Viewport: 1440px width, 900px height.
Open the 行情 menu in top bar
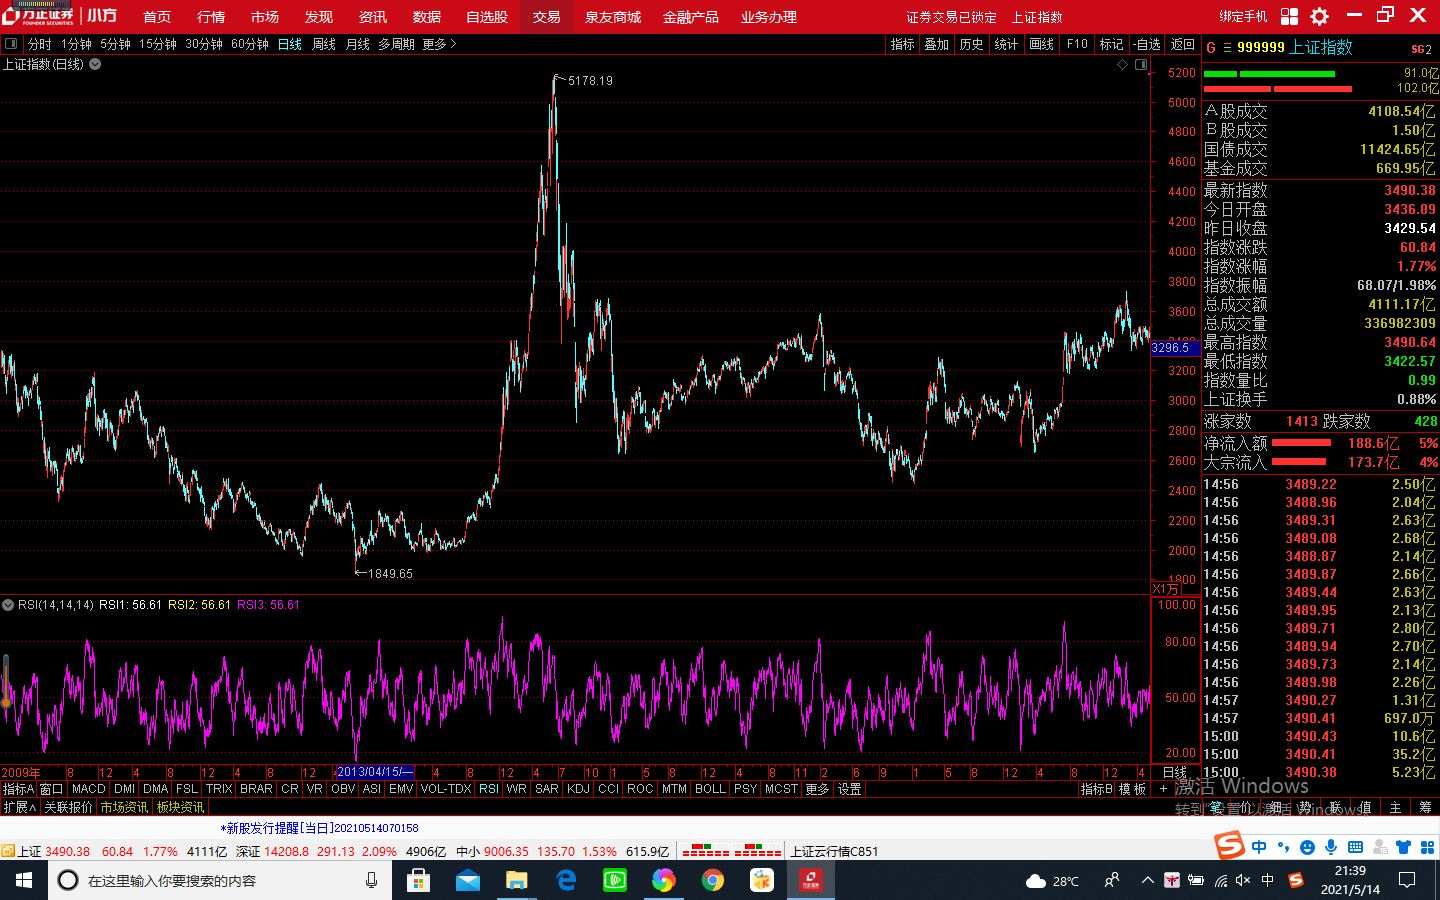tap(211, 17)
